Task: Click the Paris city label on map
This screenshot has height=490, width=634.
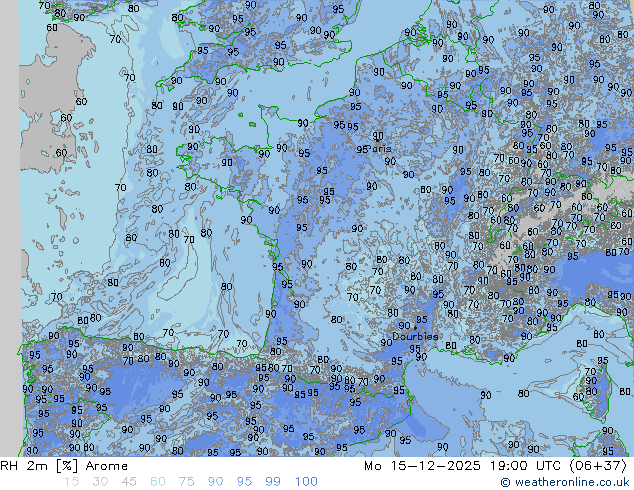Action: pos(381,149)
